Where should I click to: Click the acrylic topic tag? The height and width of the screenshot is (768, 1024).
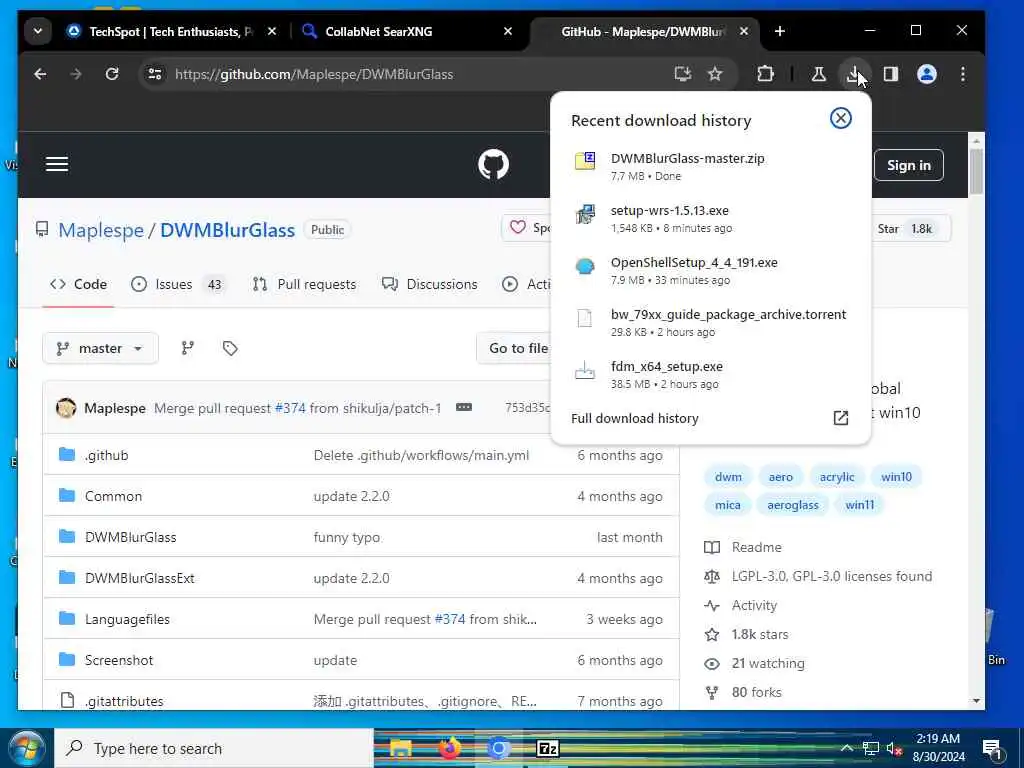tap(837, 477)
